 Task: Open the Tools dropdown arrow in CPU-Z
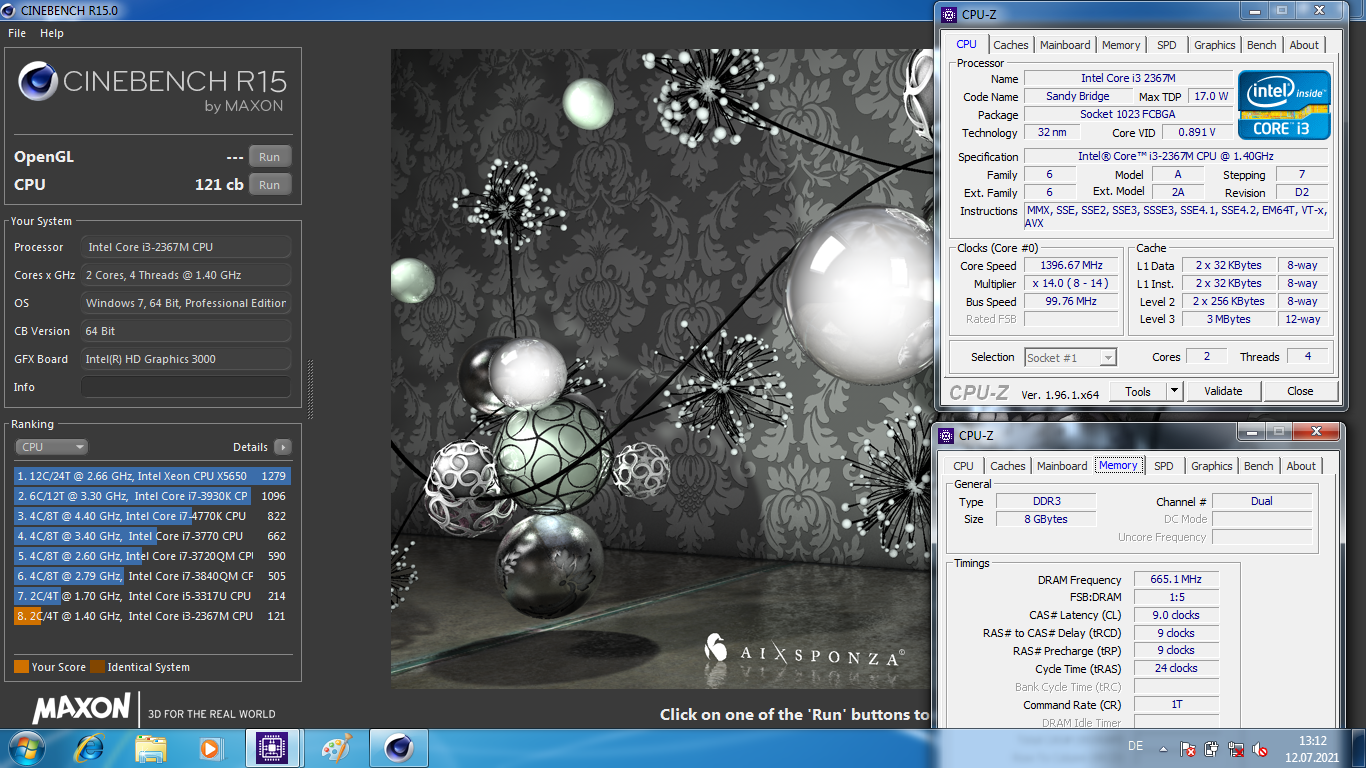pyautogui.click(x=1175, y=391)
